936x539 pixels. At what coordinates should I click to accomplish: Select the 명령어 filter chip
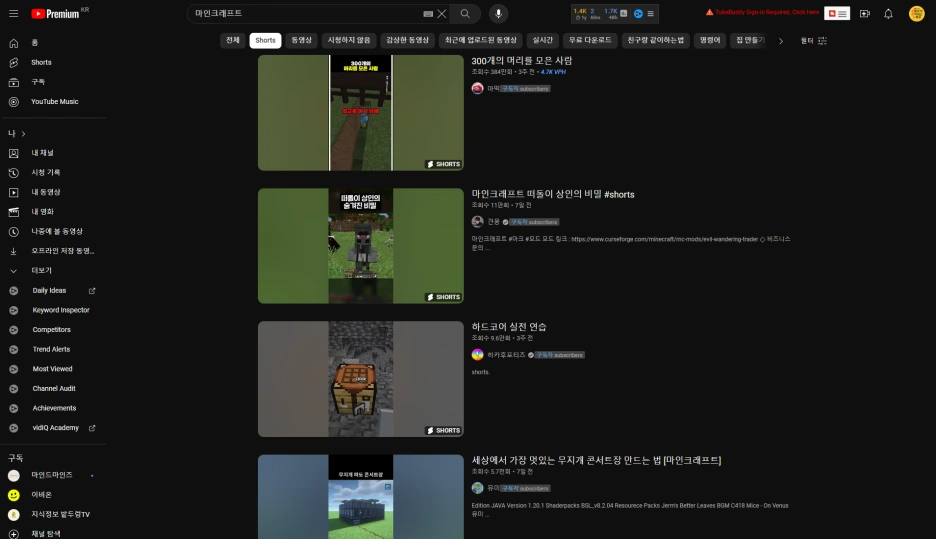[x=710, y=40]
